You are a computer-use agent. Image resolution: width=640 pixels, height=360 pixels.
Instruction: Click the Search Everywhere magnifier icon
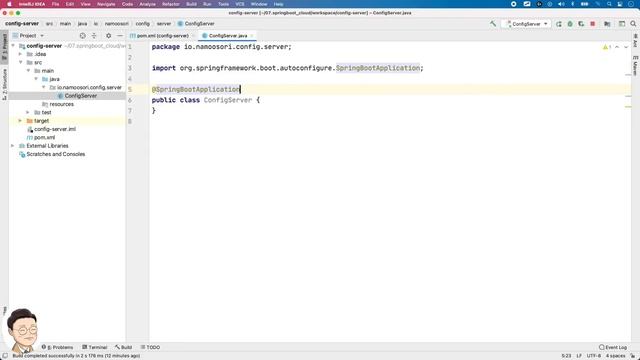click(633, 24)
